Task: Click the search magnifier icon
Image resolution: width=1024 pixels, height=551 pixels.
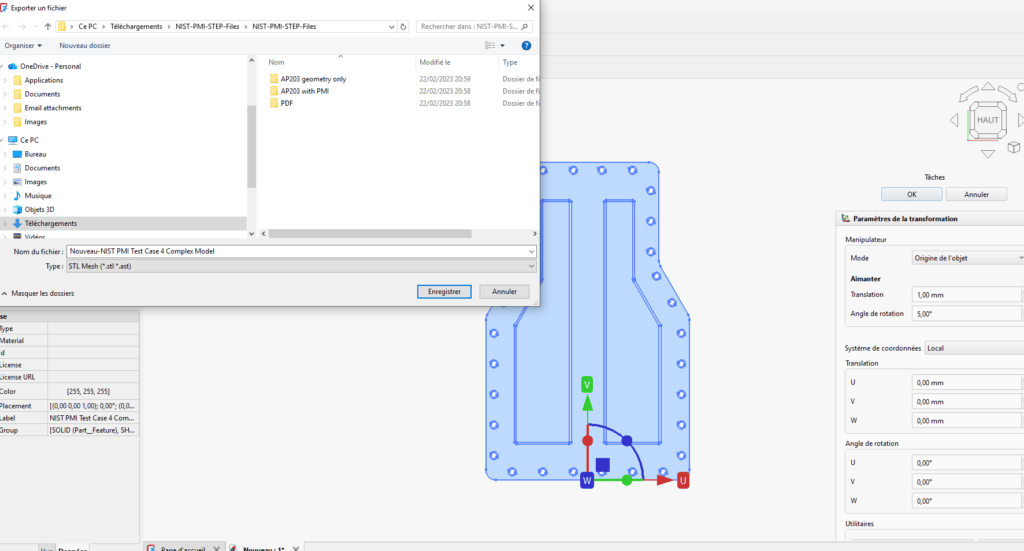Action: click(x=524, y=27)
